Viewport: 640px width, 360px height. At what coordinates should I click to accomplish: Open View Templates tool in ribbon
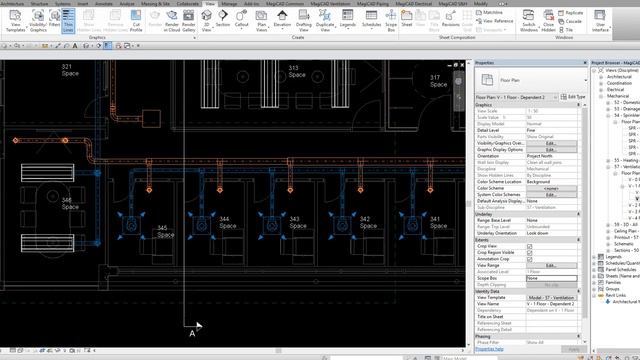(x=16, y=21)
